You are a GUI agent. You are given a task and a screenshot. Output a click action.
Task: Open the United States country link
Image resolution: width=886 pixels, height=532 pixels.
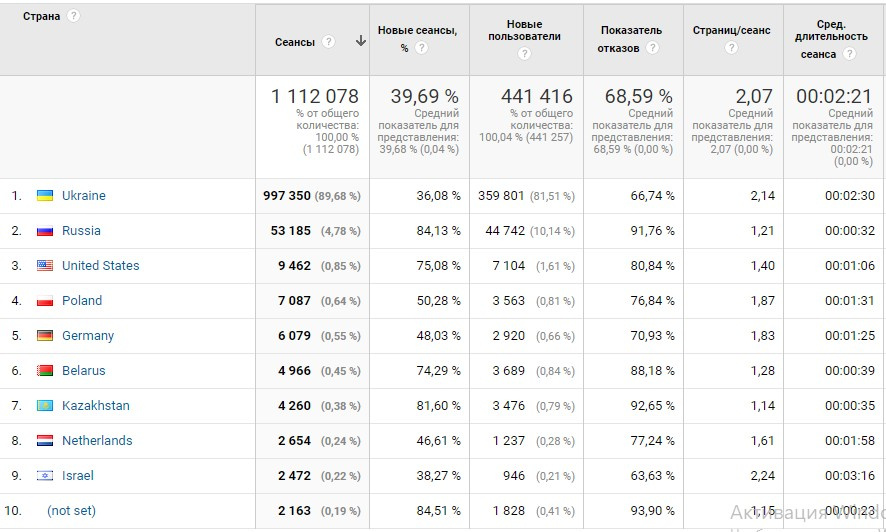(100, 266)
